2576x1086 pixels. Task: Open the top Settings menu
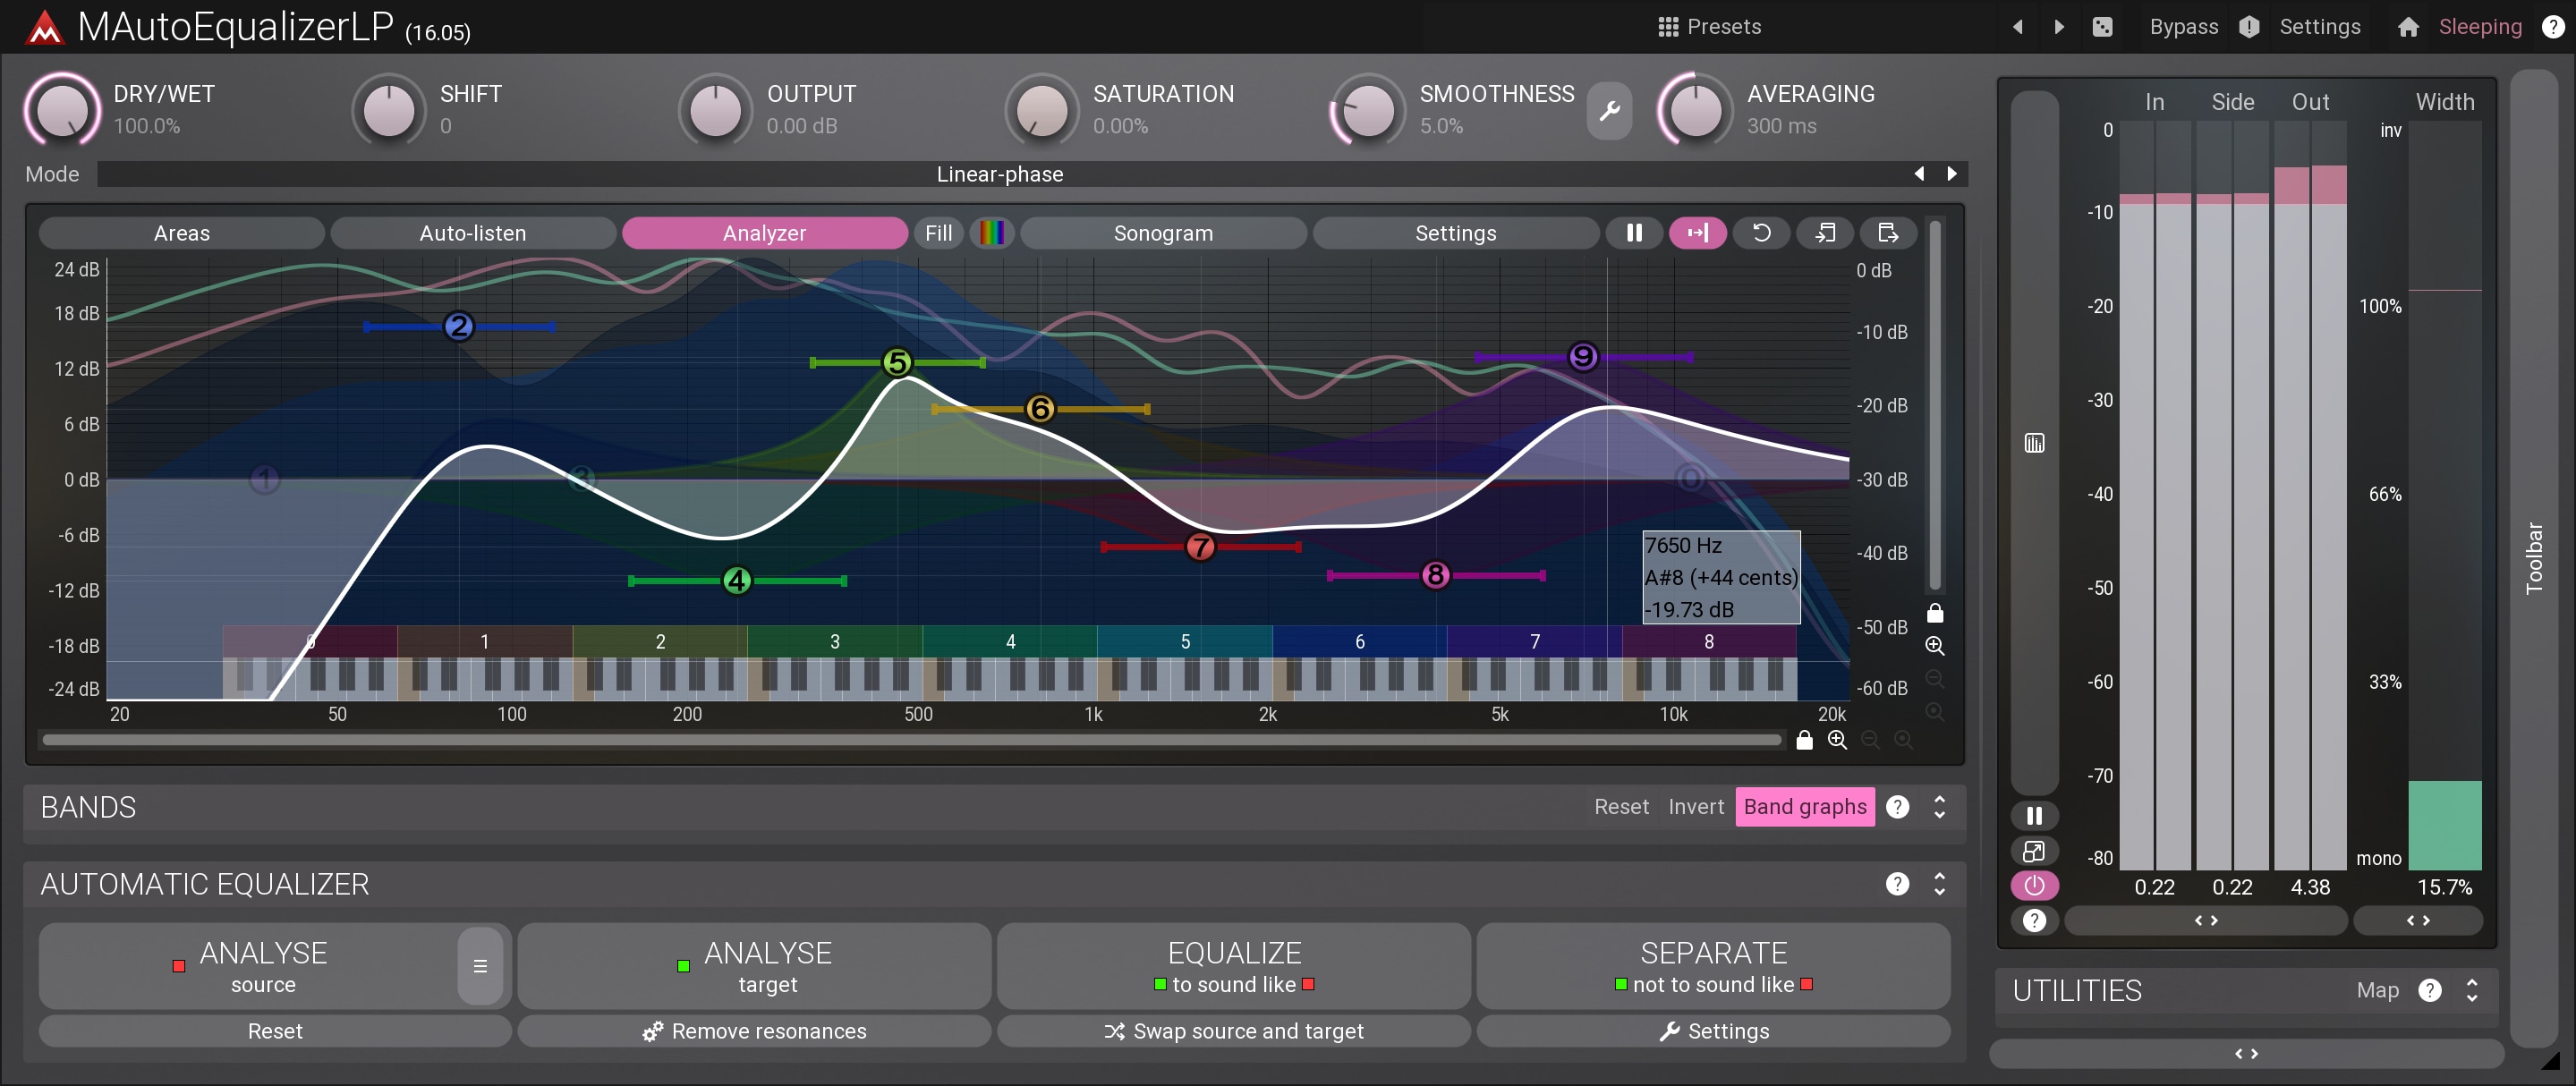pyautogui.click(x=2319, y=27)
